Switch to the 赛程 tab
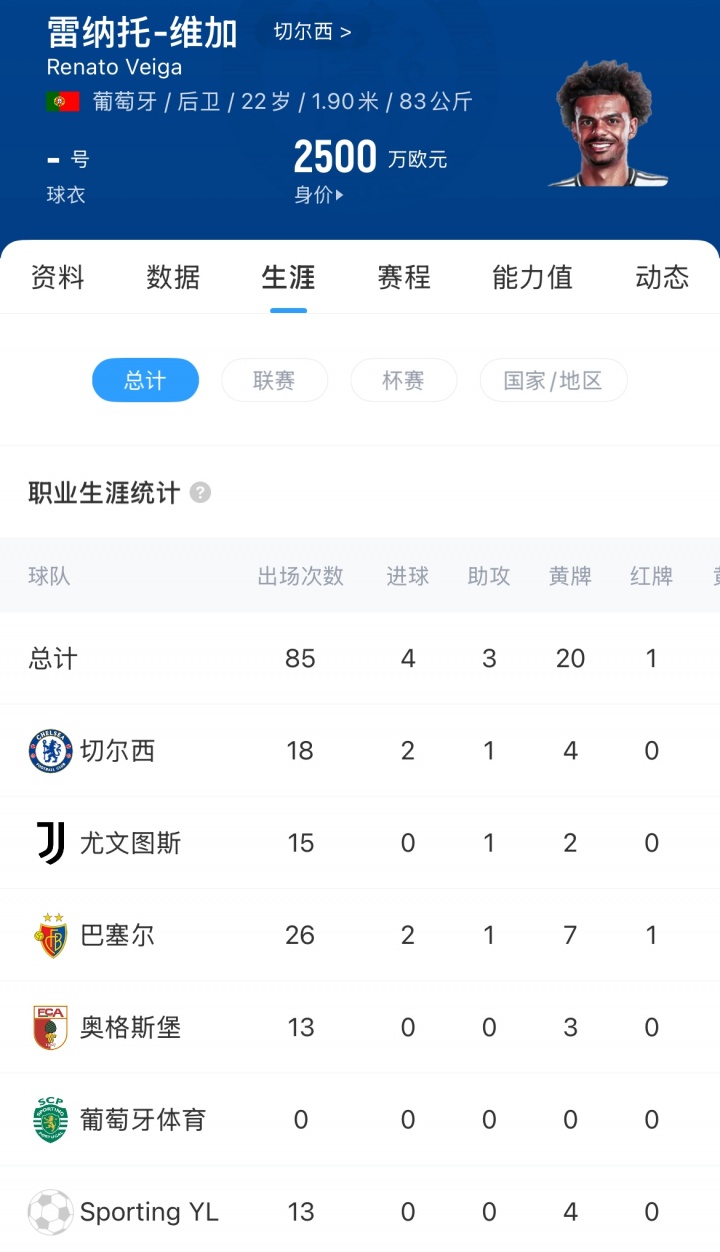This screenshot has height=1252, width=720. click(403, 277)
